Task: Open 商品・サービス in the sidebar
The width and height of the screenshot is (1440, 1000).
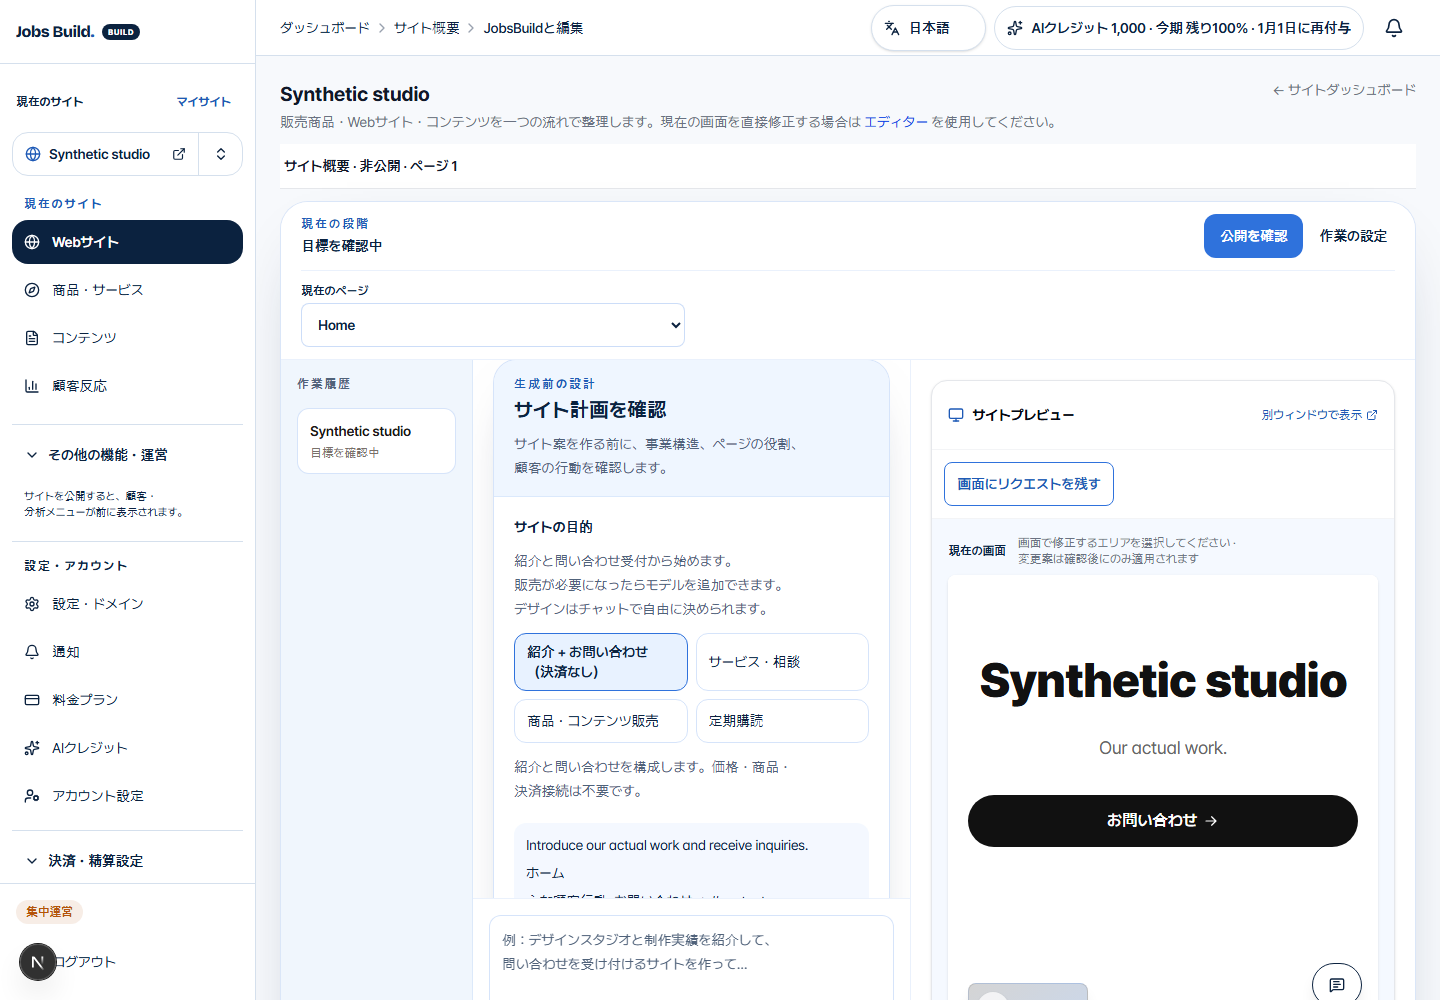Action: 127,290
